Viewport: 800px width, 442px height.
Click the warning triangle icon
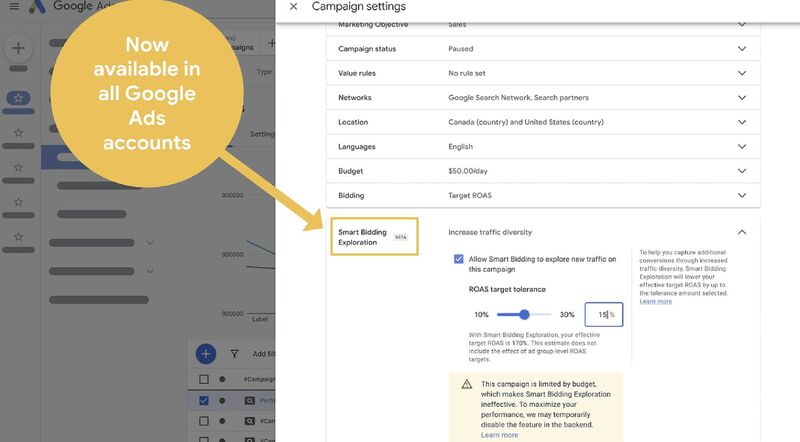pyautogui.click(x=467, y=384)
